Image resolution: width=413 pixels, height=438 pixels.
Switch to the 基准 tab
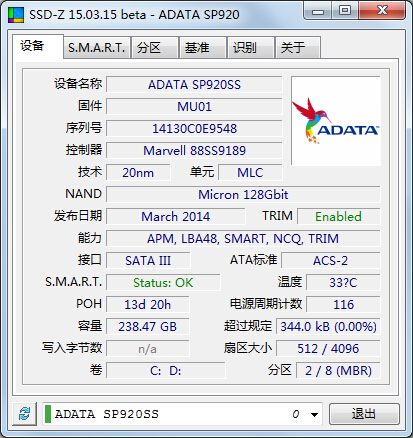(203, 48)
